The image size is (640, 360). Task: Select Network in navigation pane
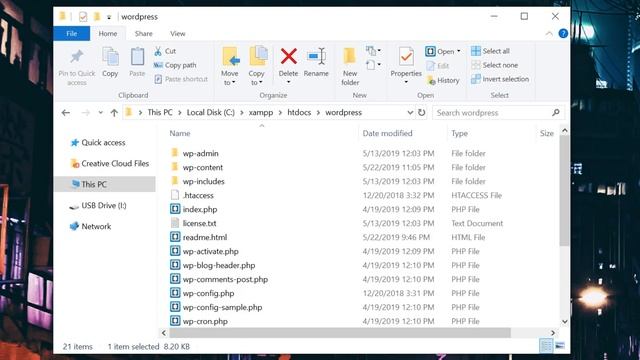pos(91,226)
